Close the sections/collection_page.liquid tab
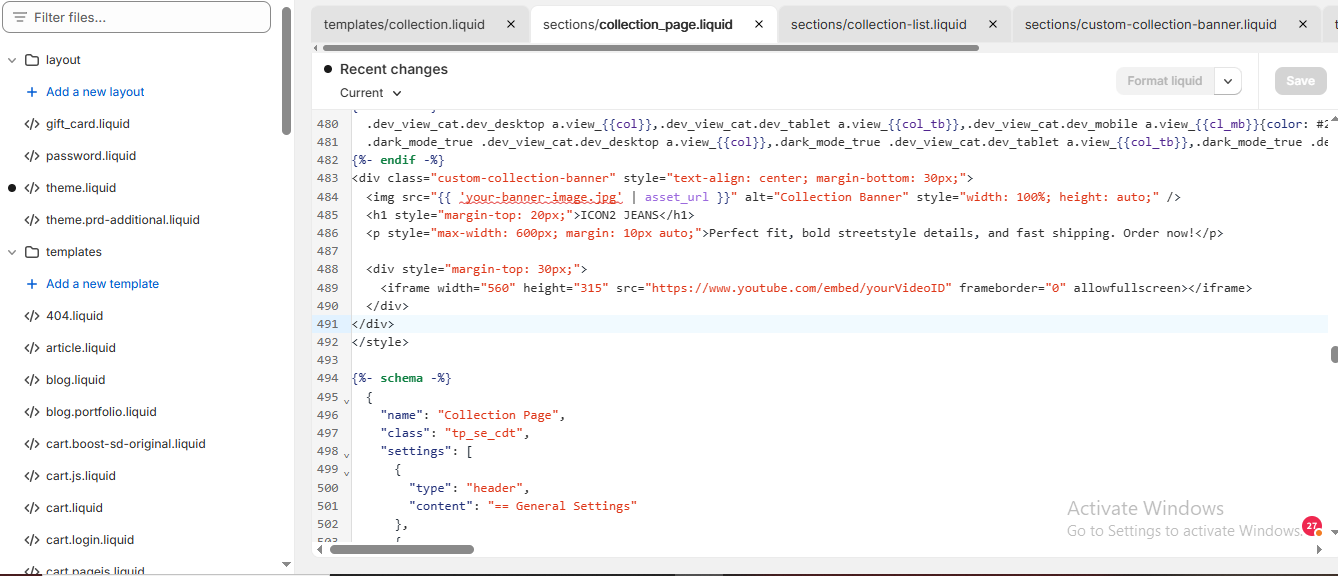 click(x=759, y=24)
